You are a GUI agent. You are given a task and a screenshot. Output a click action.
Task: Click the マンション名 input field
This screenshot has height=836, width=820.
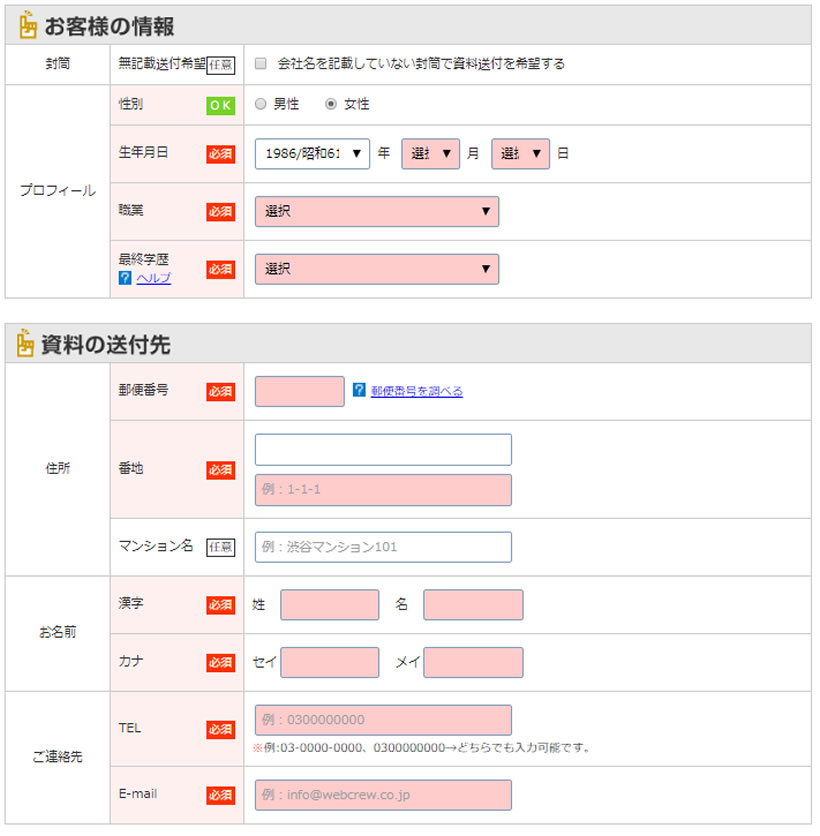[x=383, y=547]
